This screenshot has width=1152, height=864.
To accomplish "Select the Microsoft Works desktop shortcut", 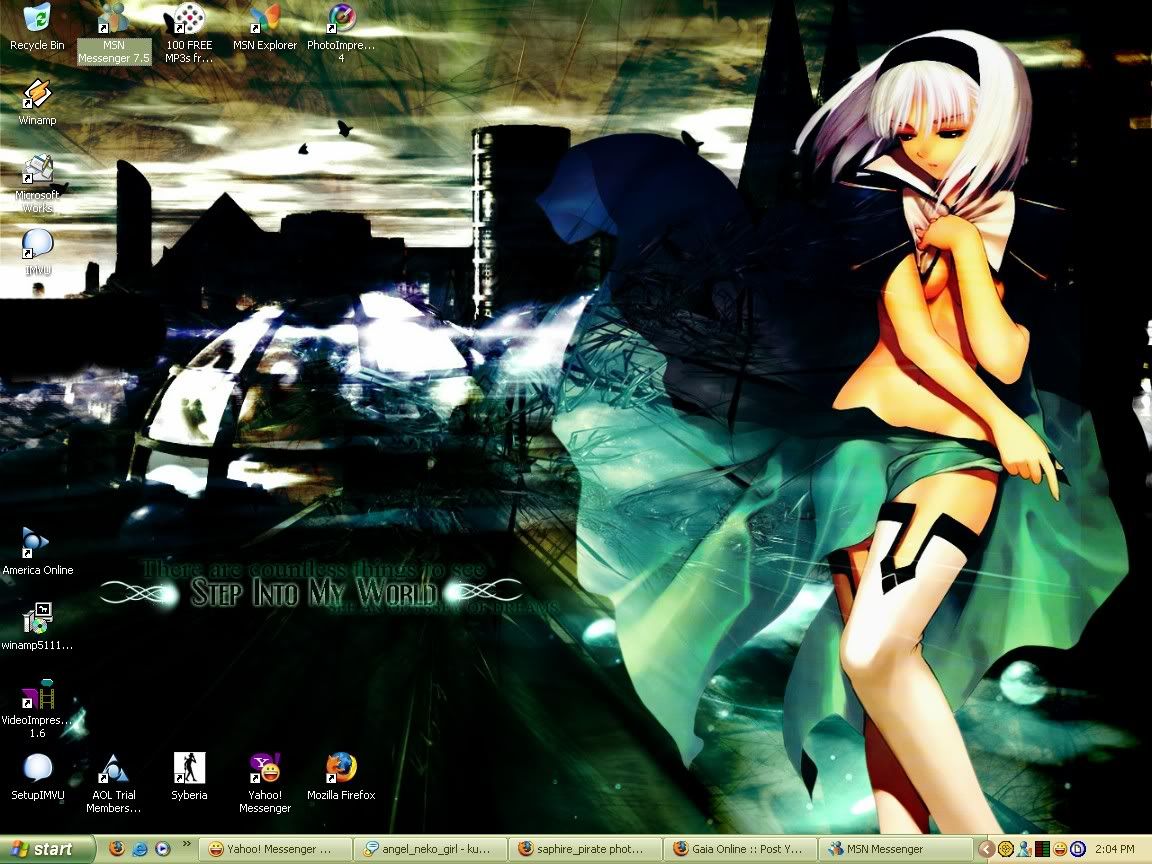I will coord(37,184).
